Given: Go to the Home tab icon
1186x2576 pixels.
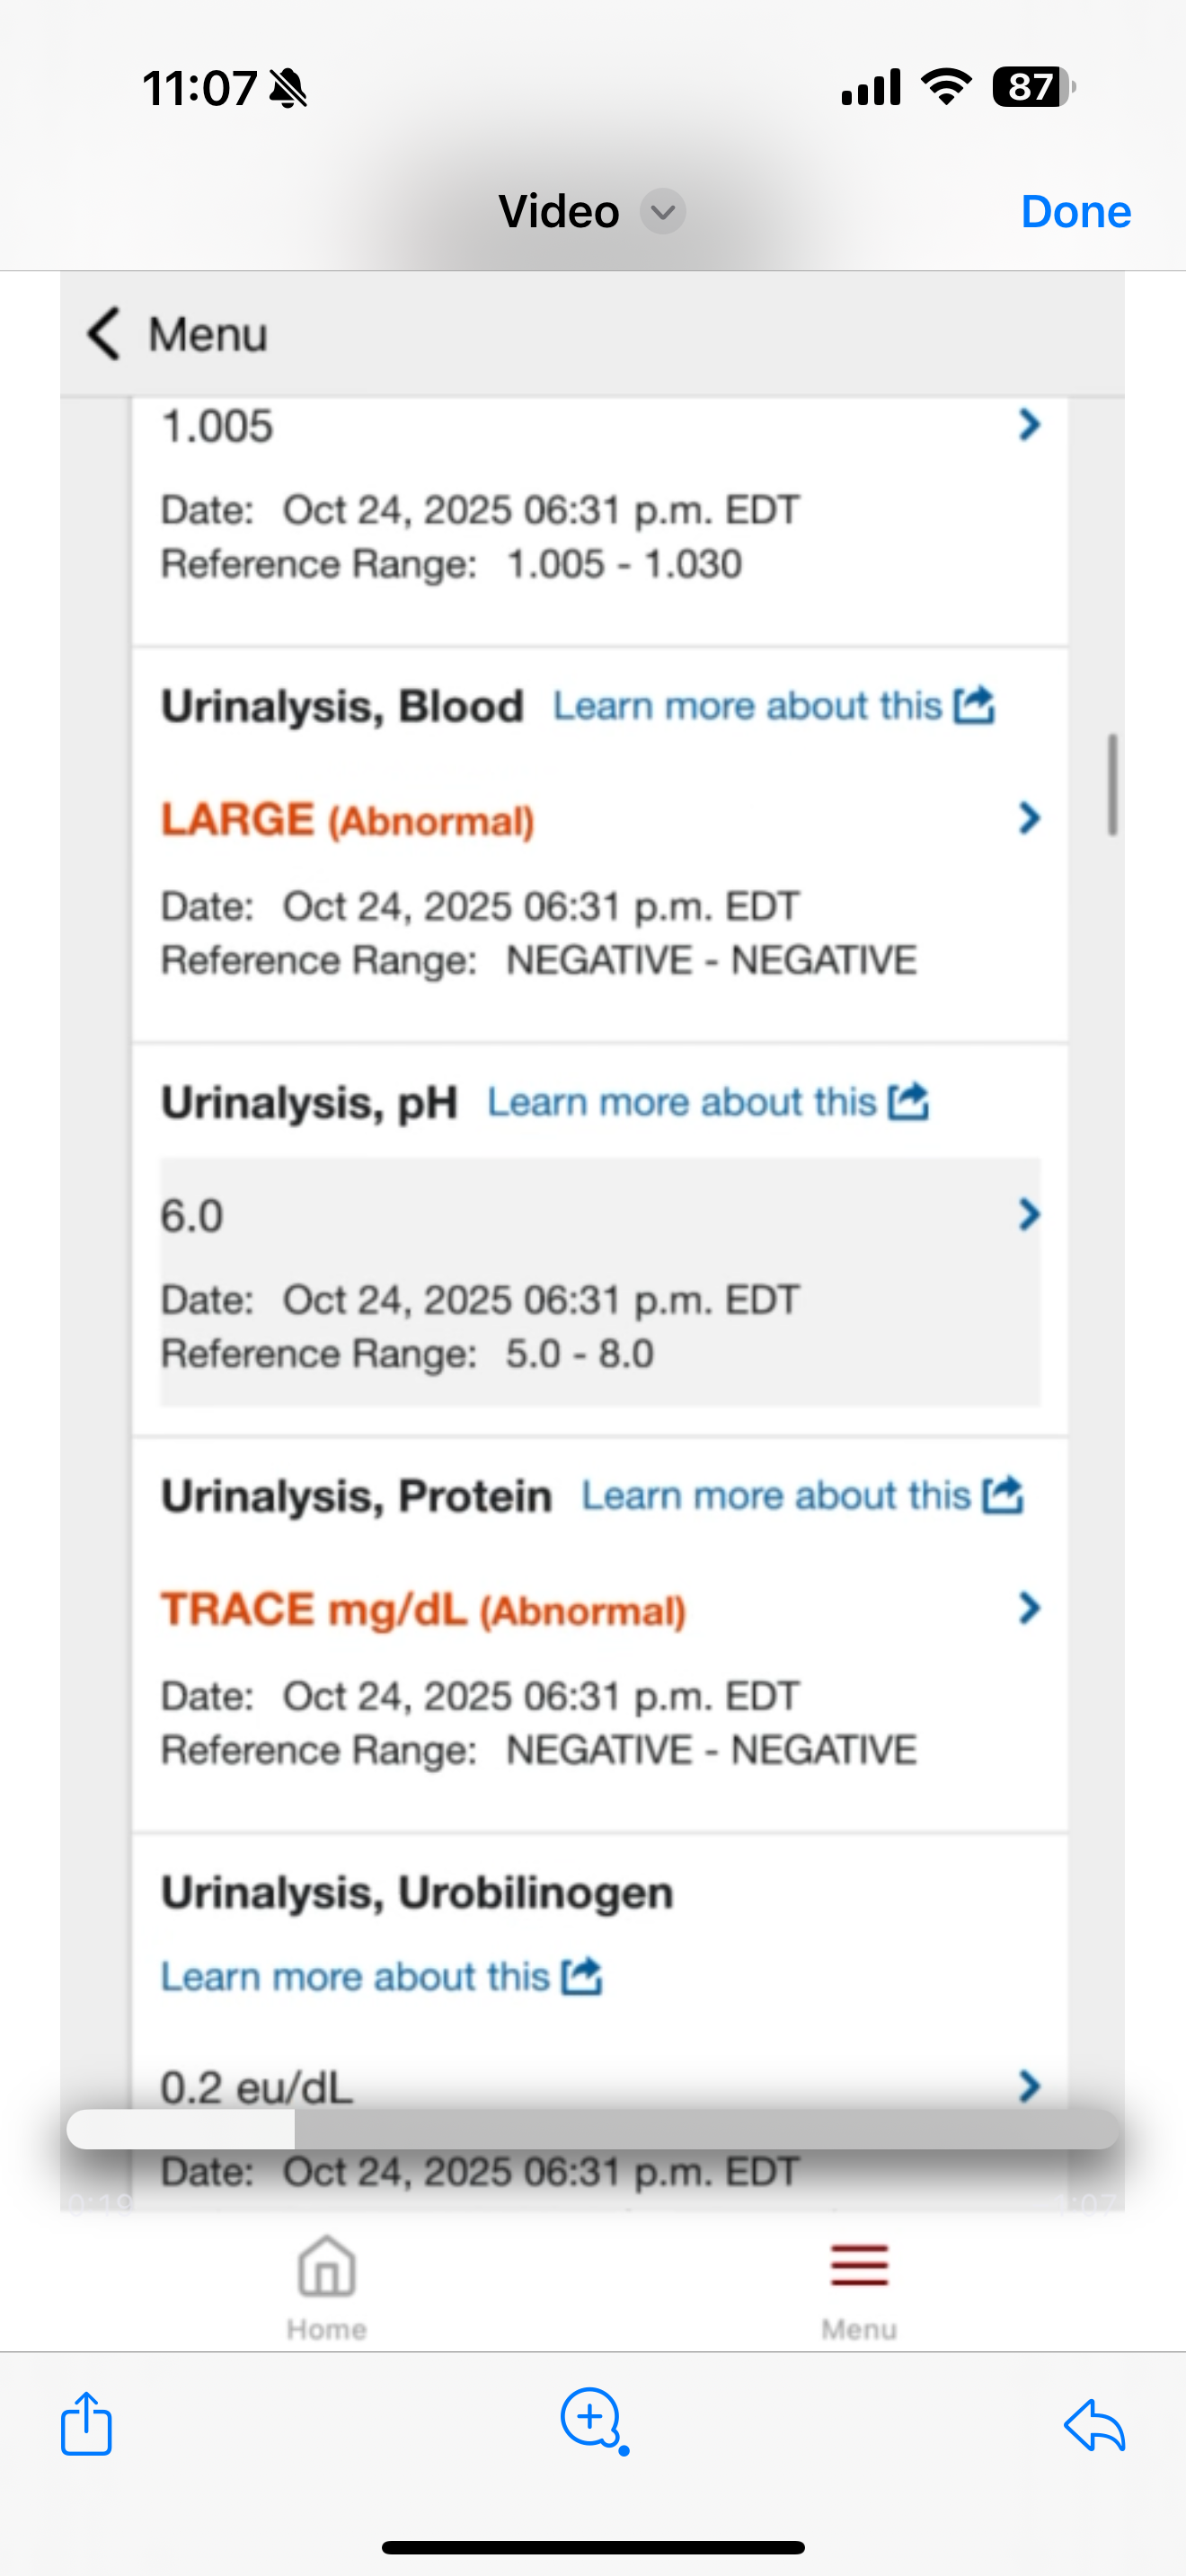Looking at the screenshot, I should tap(327, 2266).
